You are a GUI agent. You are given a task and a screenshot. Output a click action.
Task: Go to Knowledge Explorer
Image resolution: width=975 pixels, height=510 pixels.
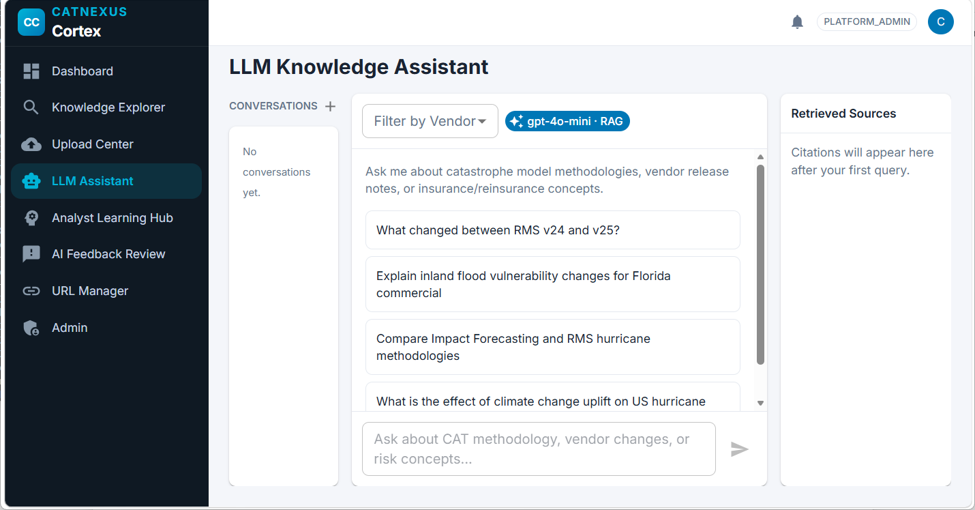click(x=106, y=107)
